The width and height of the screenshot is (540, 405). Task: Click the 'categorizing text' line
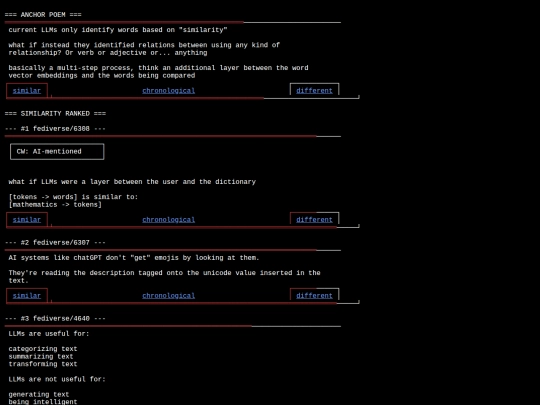[x=43, y=349]
